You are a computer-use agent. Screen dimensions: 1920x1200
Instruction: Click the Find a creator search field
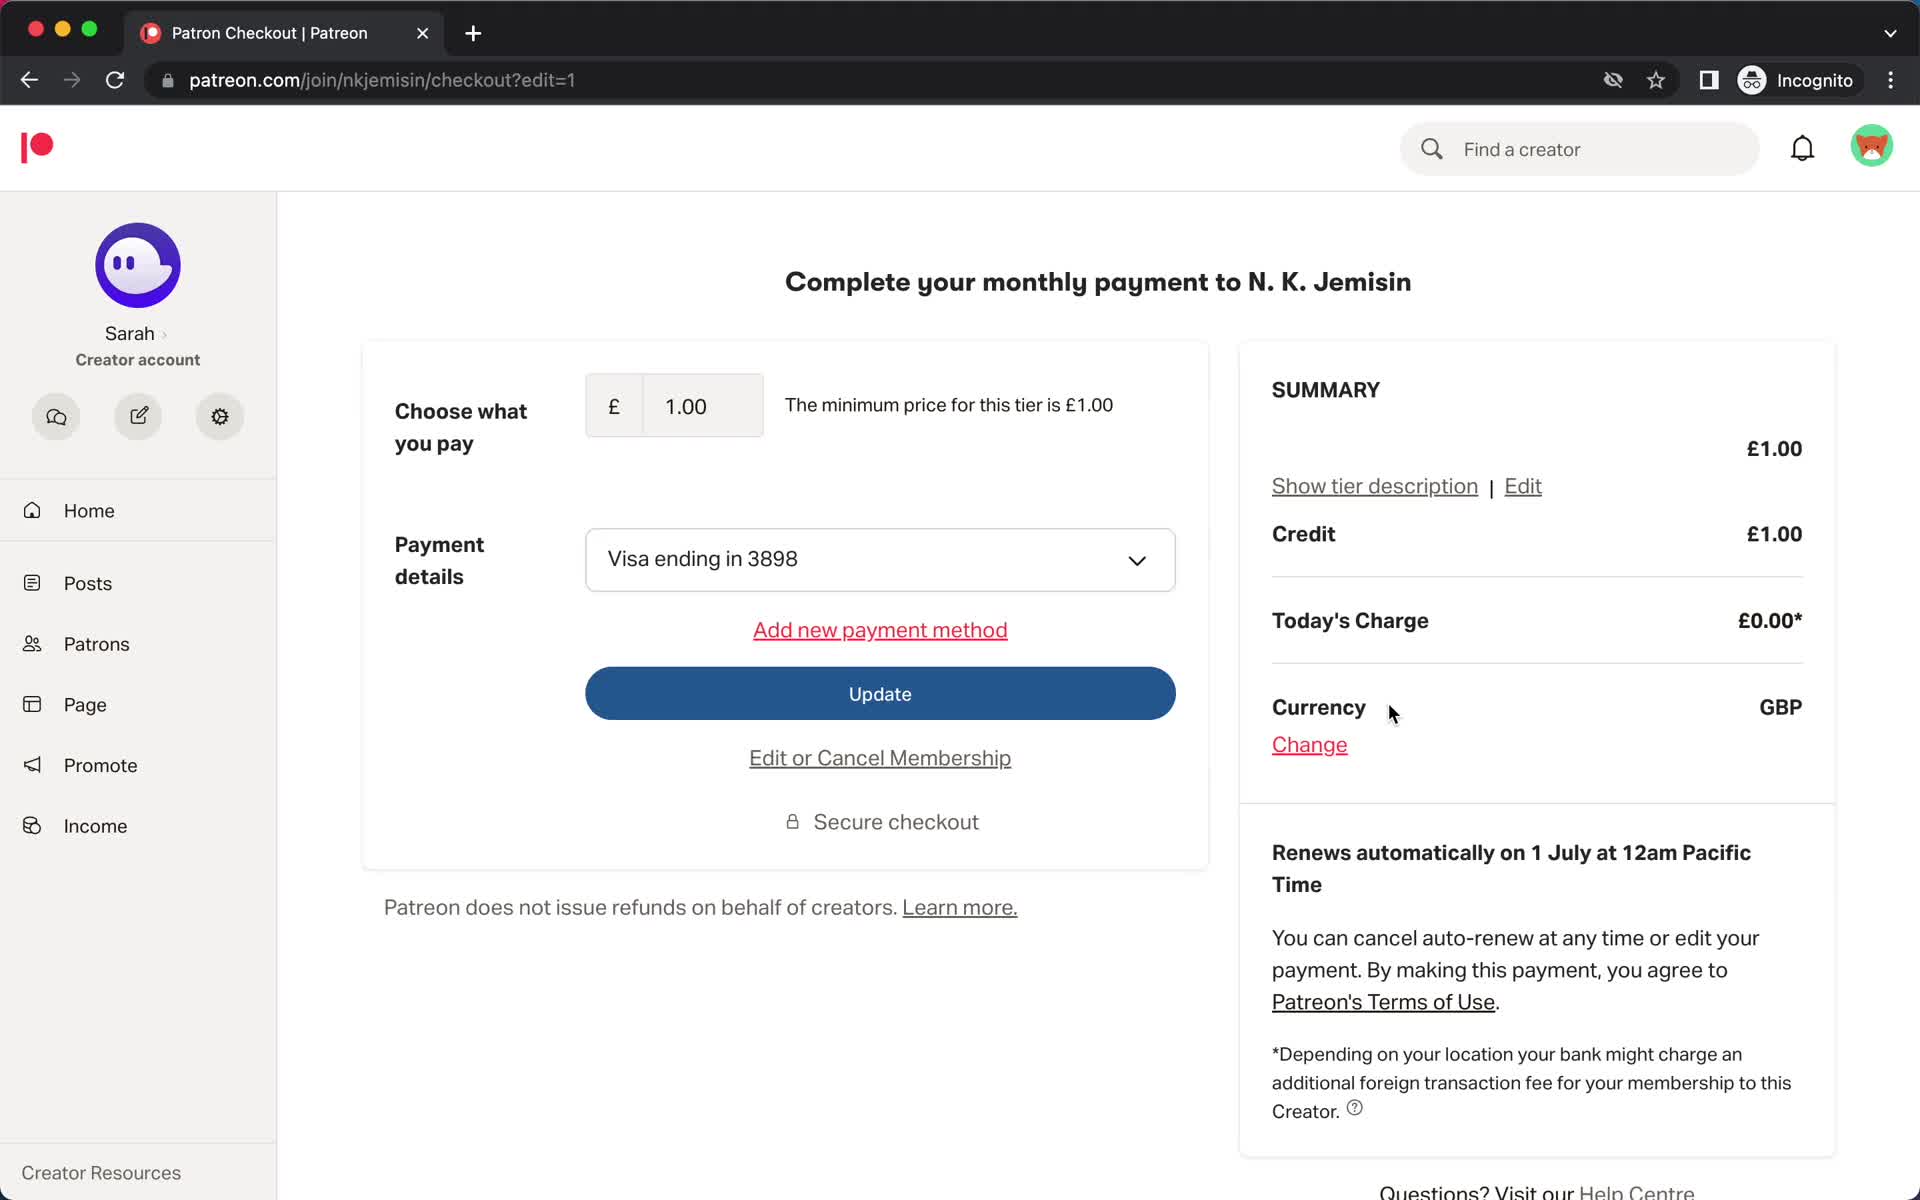(x=1580, y=149)
